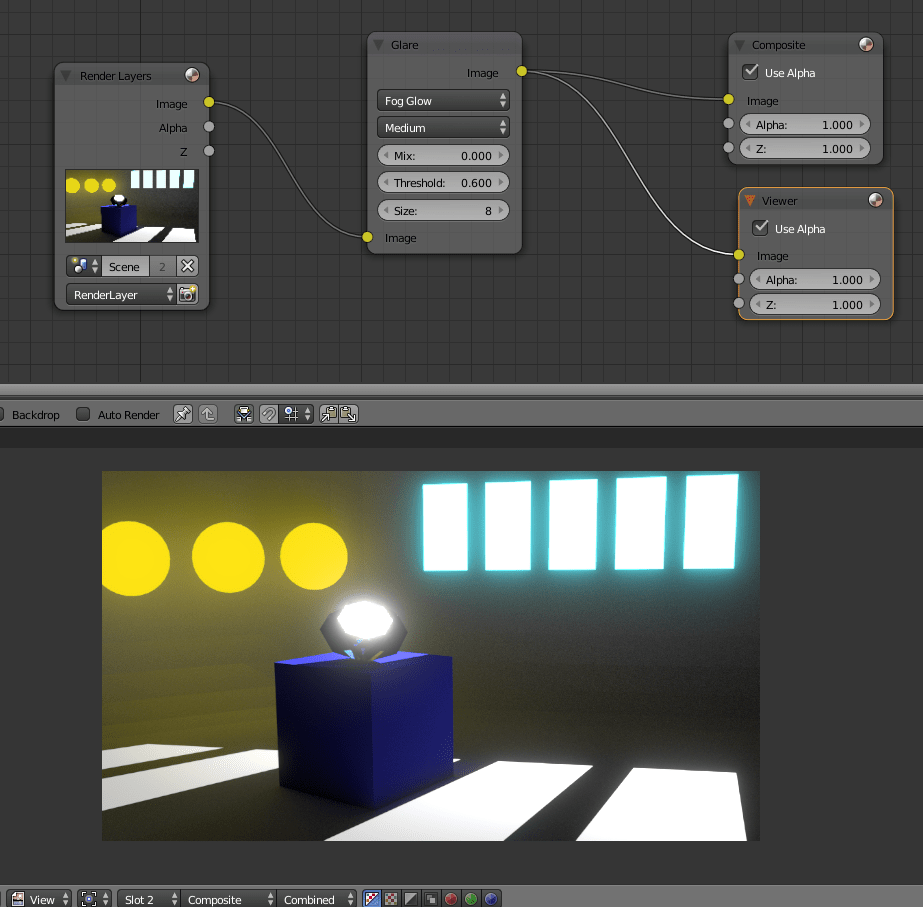The image size is (923, 907).
Task: Open the Slot 2 render slot selector
Action: pos(148,899)
